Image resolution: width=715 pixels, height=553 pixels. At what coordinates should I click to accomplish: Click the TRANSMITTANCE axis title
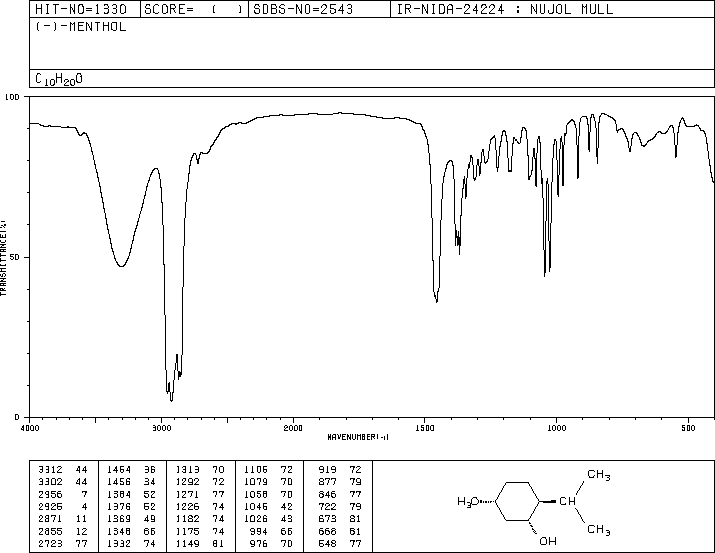3,258
